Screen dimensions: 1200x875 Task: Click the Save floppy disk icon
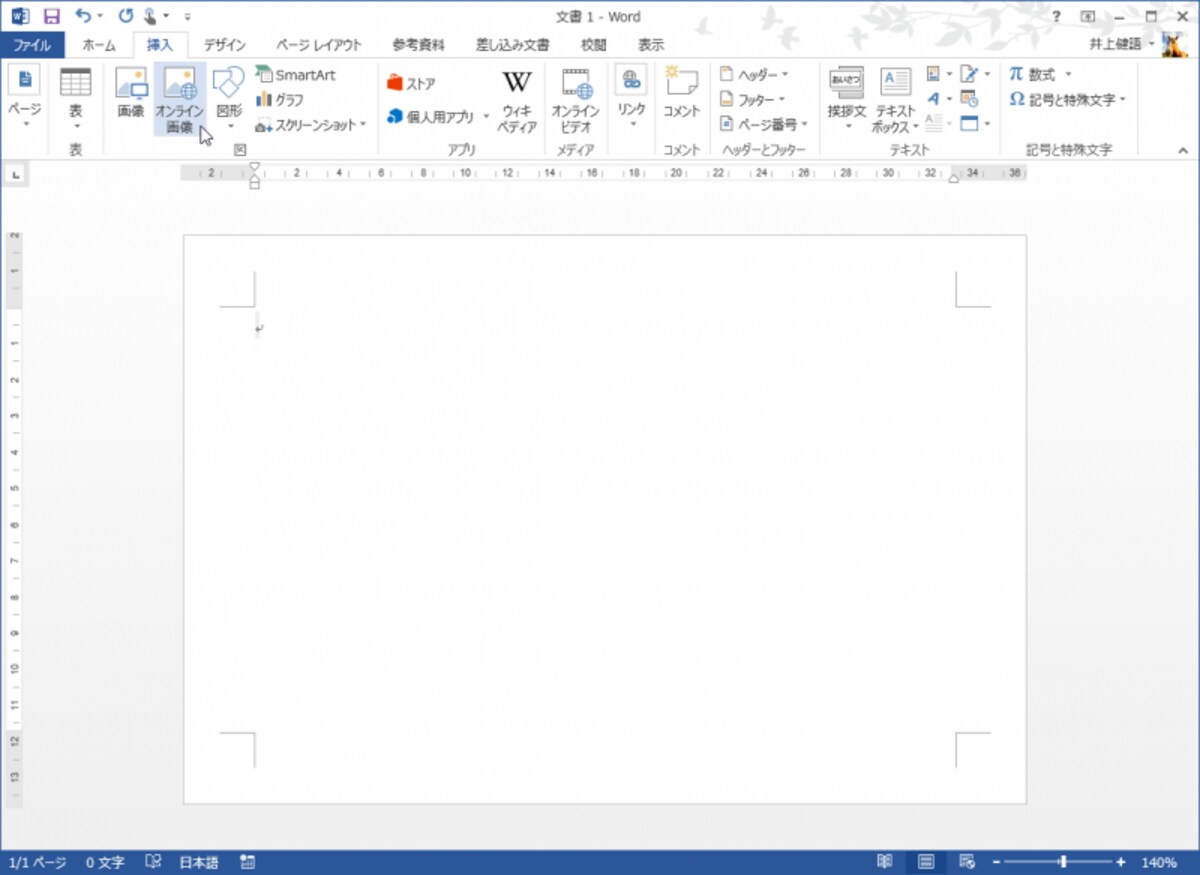pos(52,16)
